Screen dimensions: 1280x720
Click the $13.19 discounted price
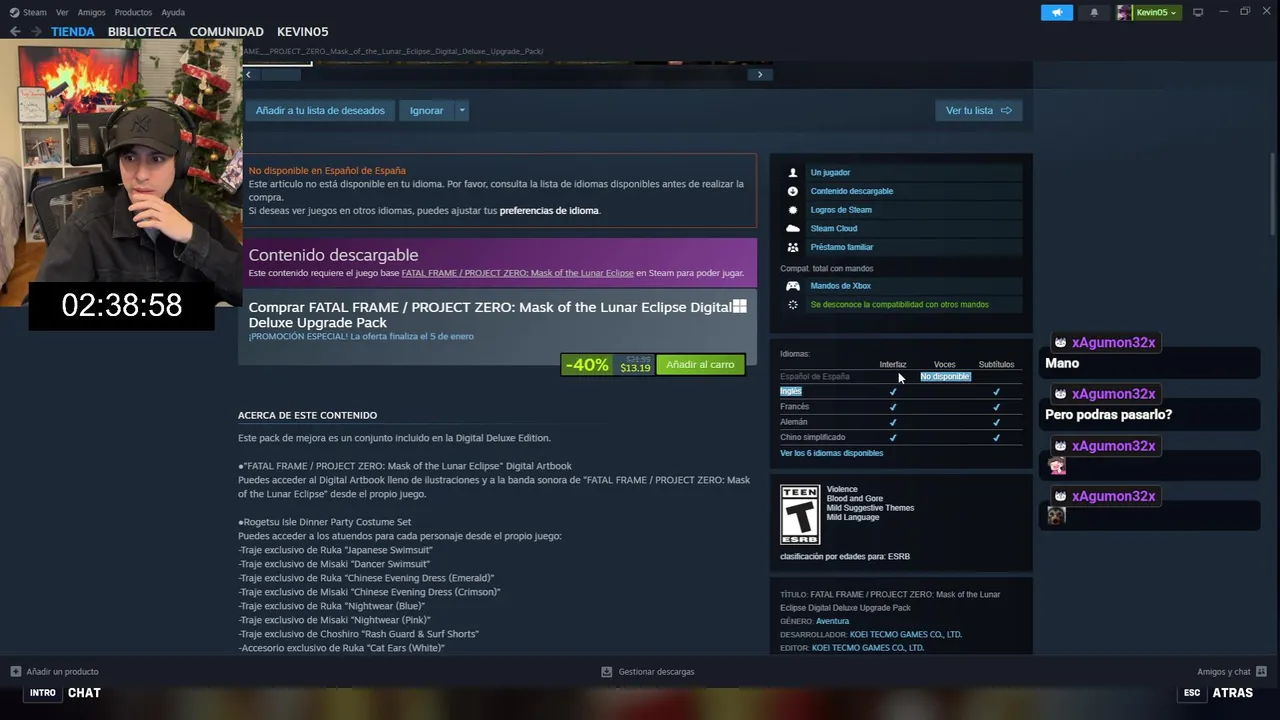[x=635, y=369]
